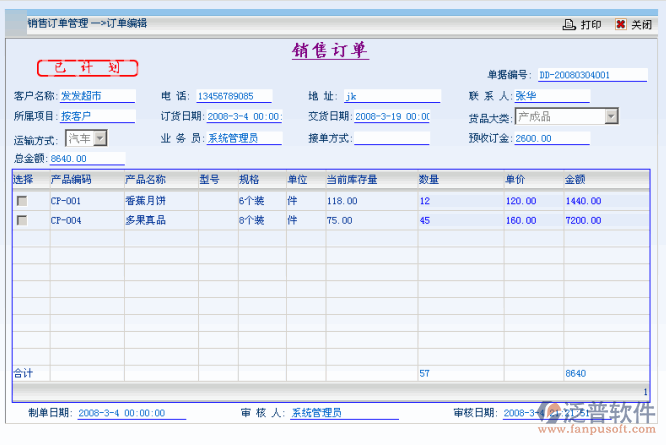Viewport: 666px width, 445px height.
Task: Click the 当前库存量 column header
Action: [x=351, y=180]
